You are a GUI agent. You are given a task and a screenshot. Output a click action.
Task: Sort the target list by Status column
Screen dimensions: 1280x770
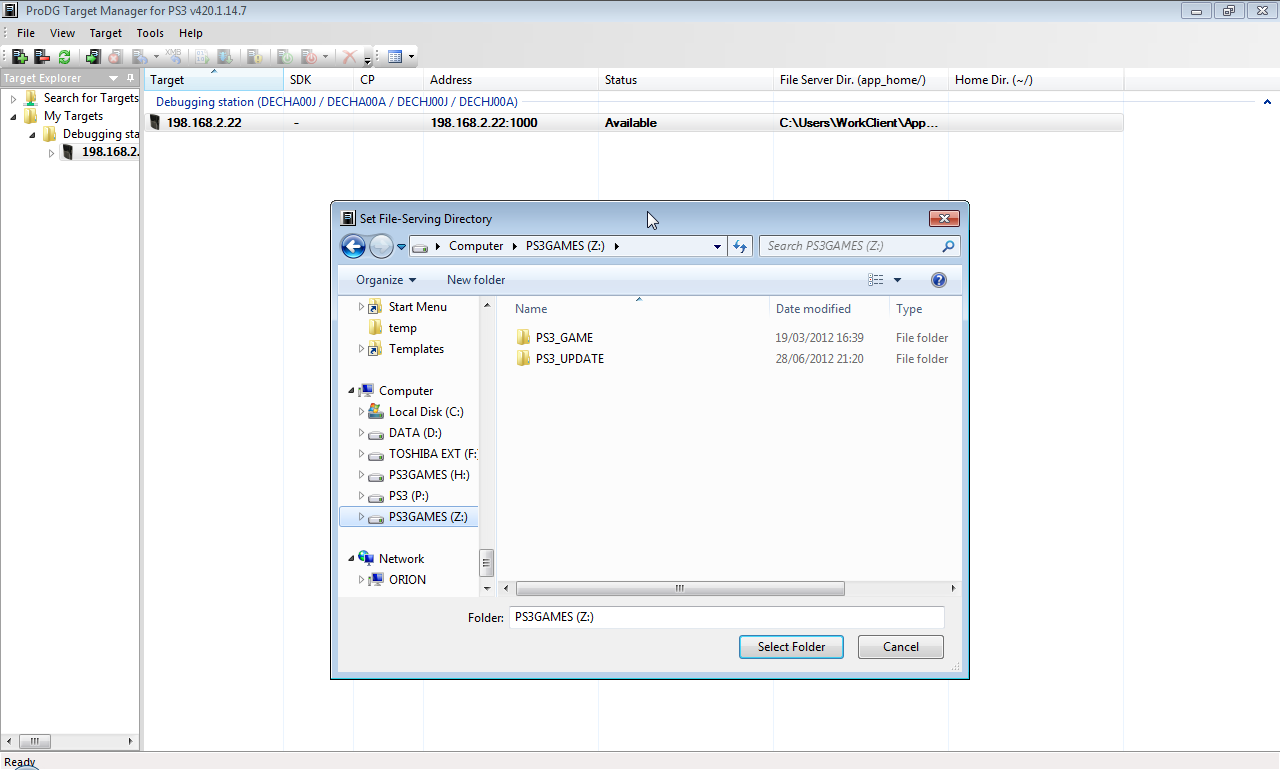pyautogui.click(x=686, y=80)
